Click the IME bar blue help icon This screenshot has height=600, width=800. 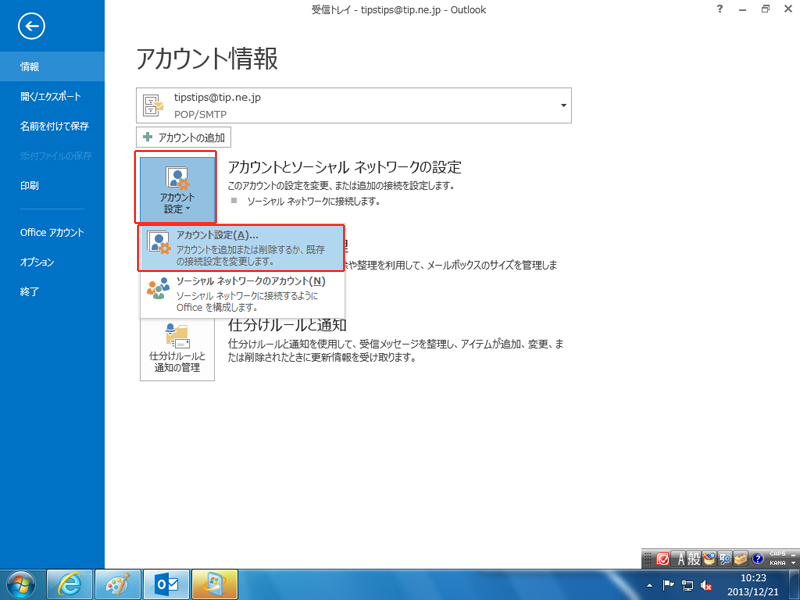[x=758, y=560]
